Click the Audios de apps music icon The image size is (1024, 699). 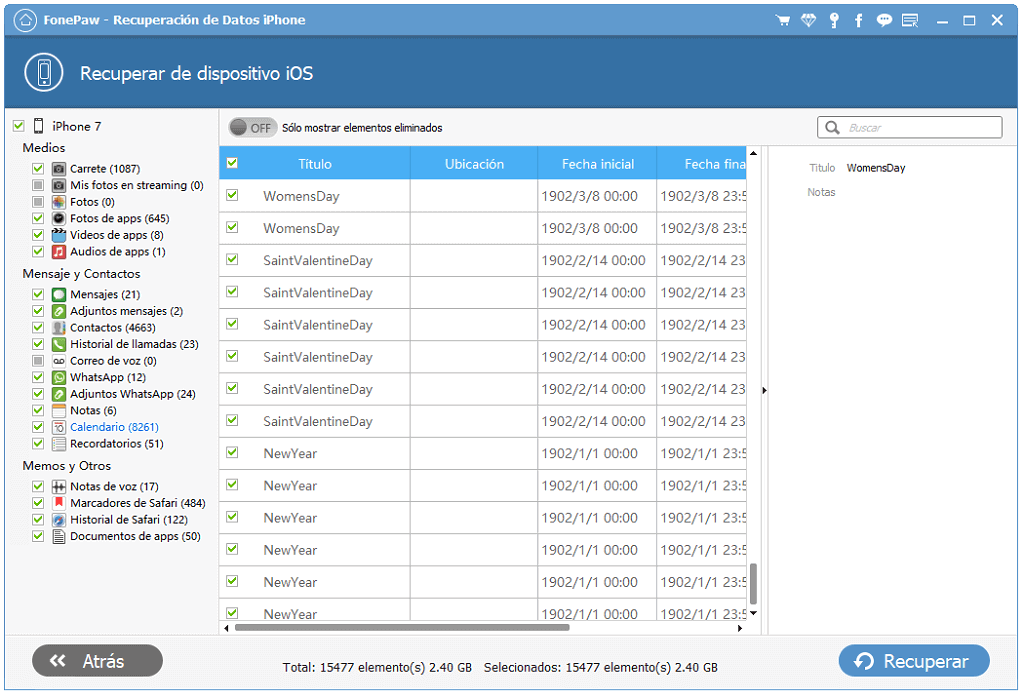pos(59,252)
